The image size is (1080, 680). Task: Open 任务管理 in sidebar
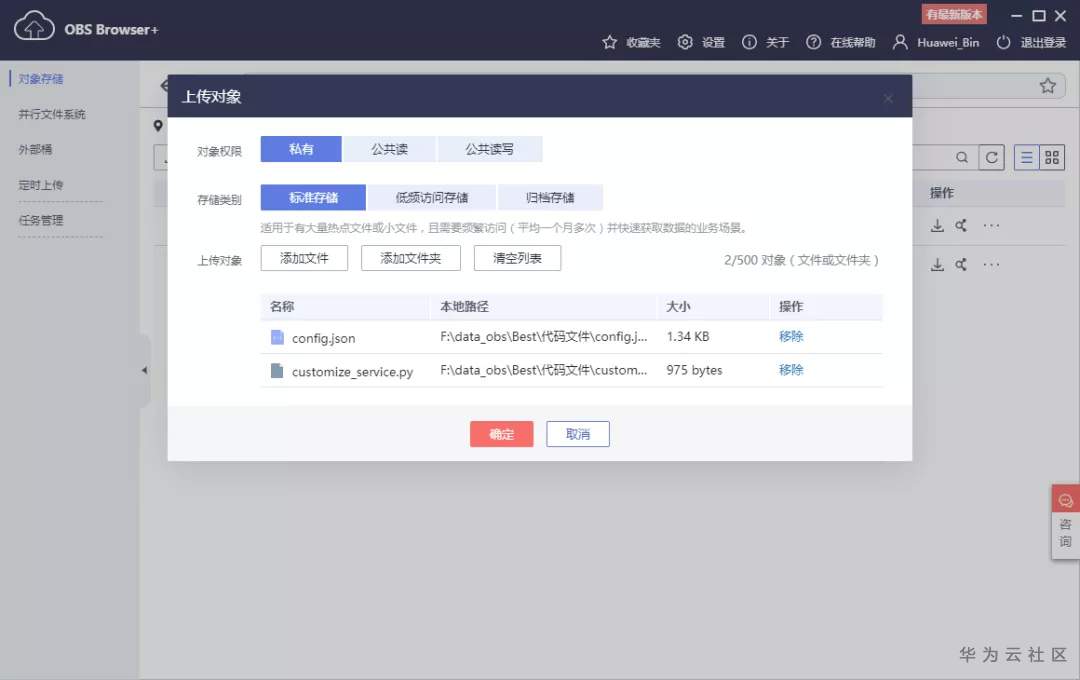(x=41, y=220)
